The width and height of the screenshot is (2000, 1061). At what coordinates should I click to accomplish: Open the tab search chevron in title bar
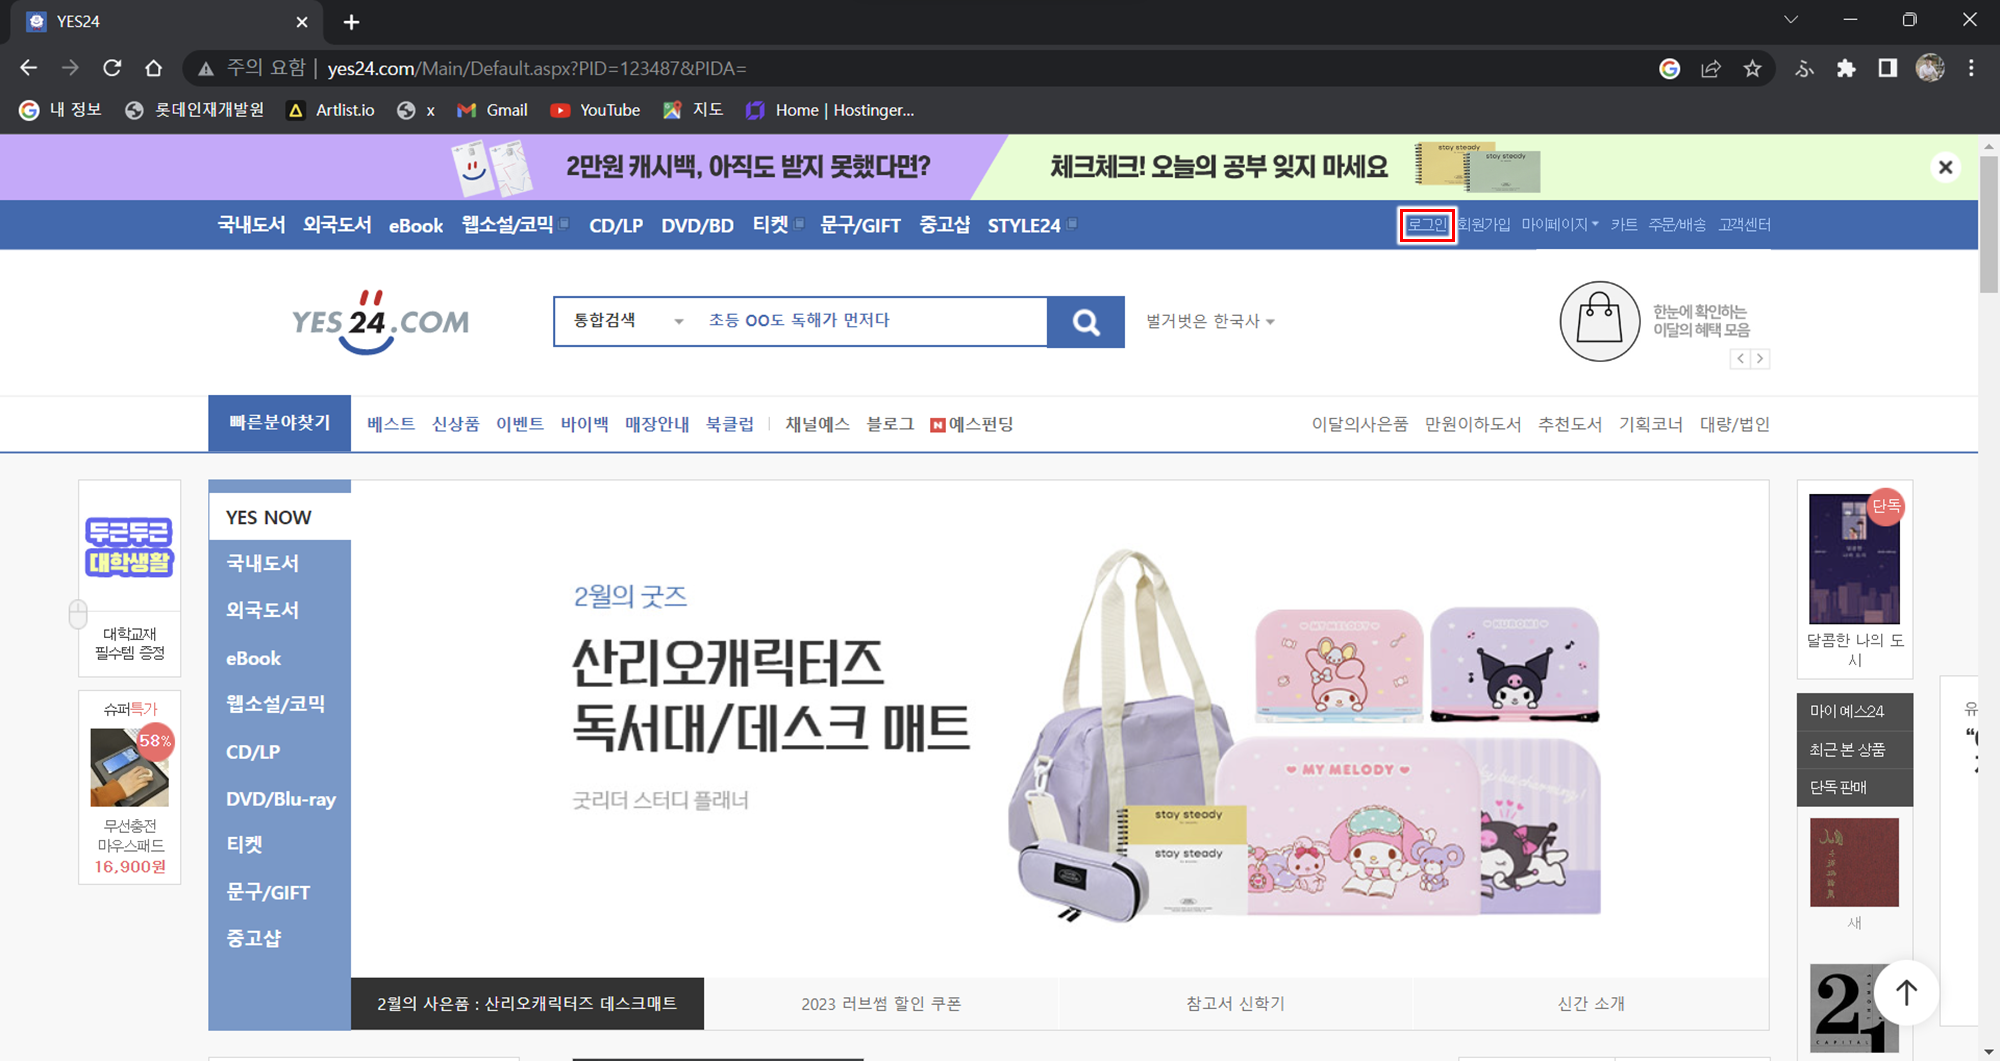pyautogui.click(x=1791, y=20)
